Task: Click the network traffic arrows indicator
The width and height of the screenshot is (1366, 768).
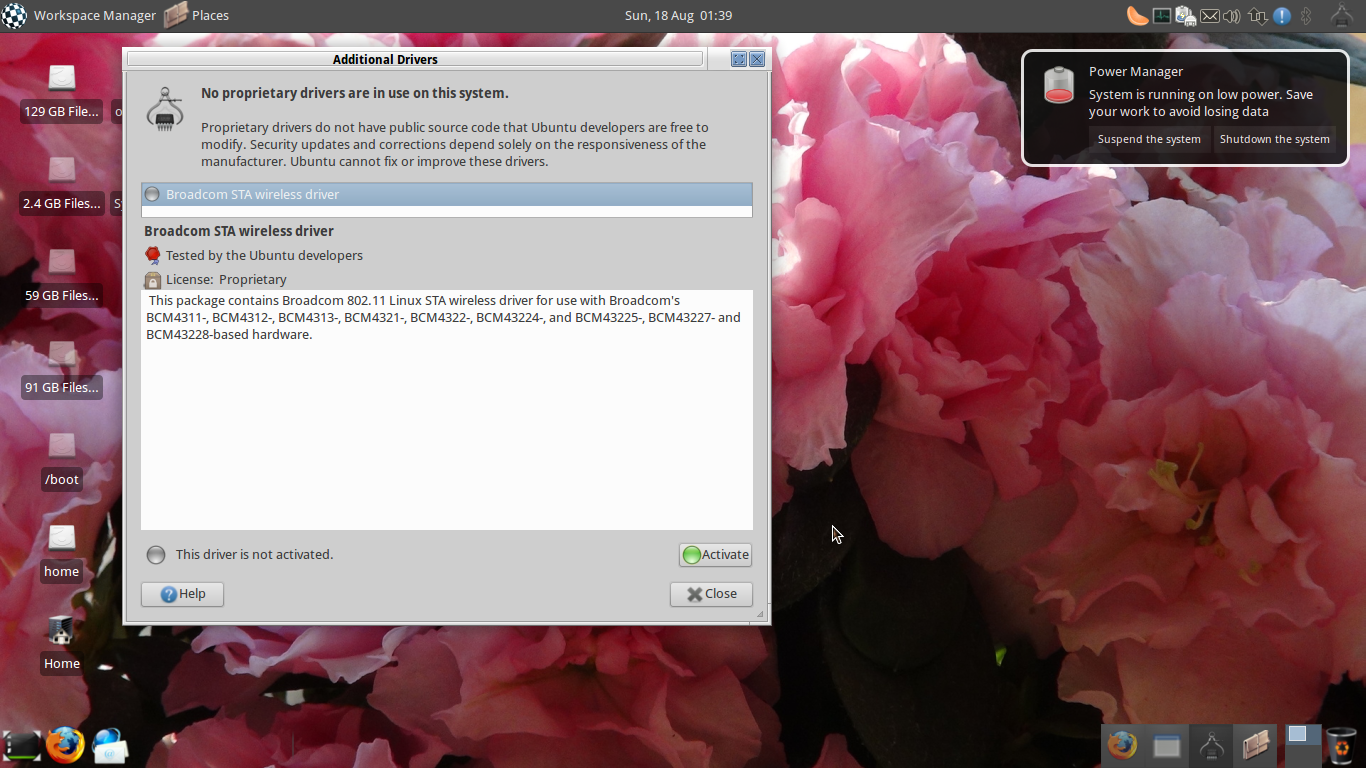Action: coord(1257,16)
